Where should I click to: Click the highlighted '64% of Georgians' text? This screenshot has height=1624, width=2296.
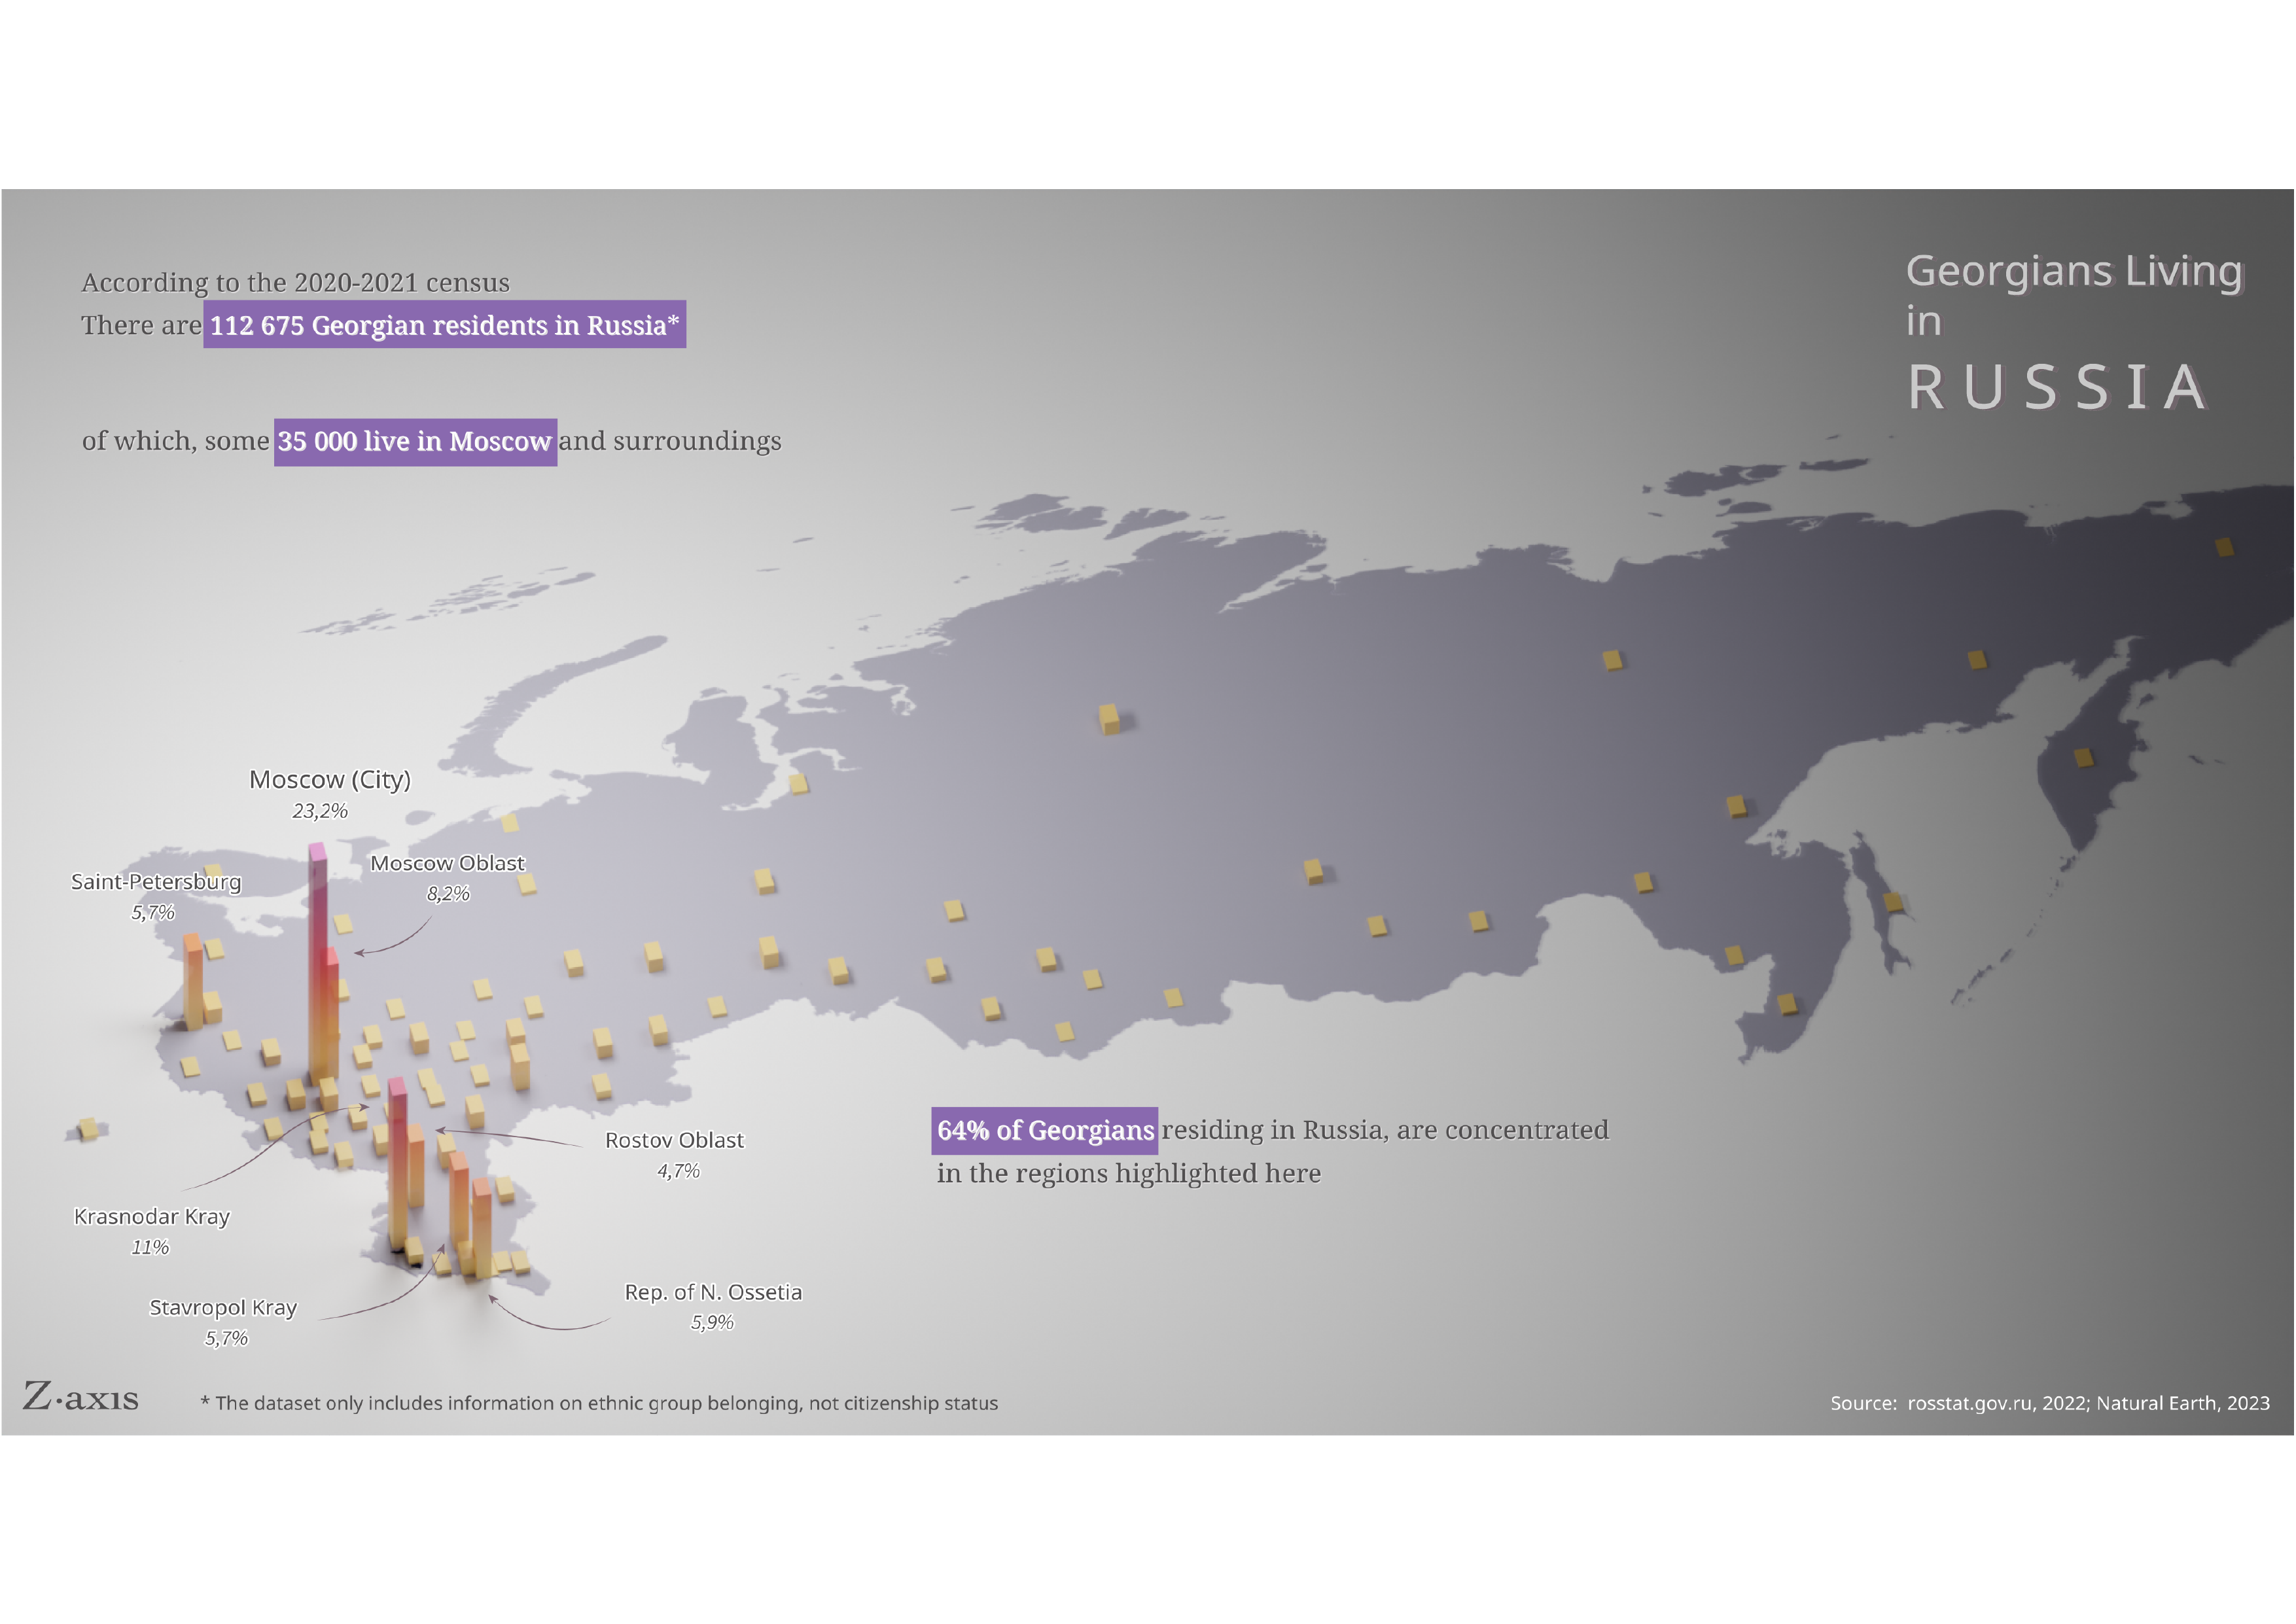point(1045,1131)
